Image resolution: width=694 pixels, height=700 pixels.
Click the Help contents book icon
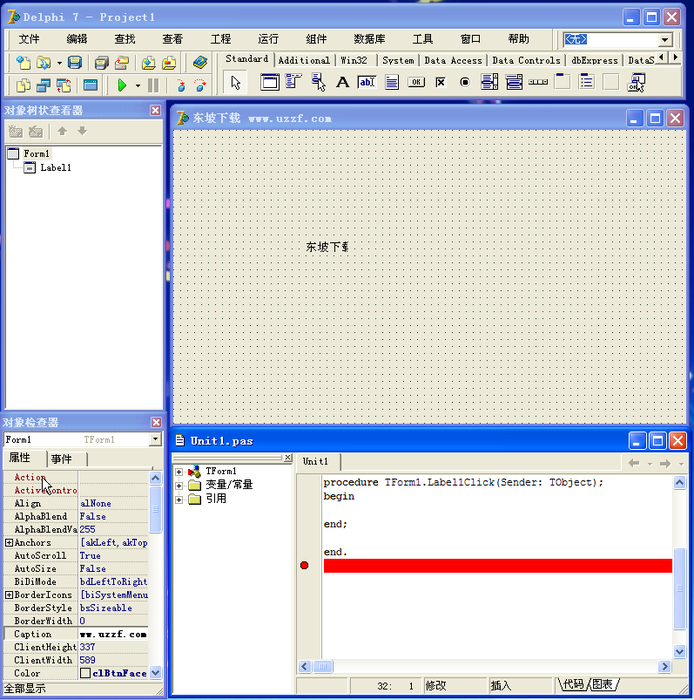click(x=200, y=63)
